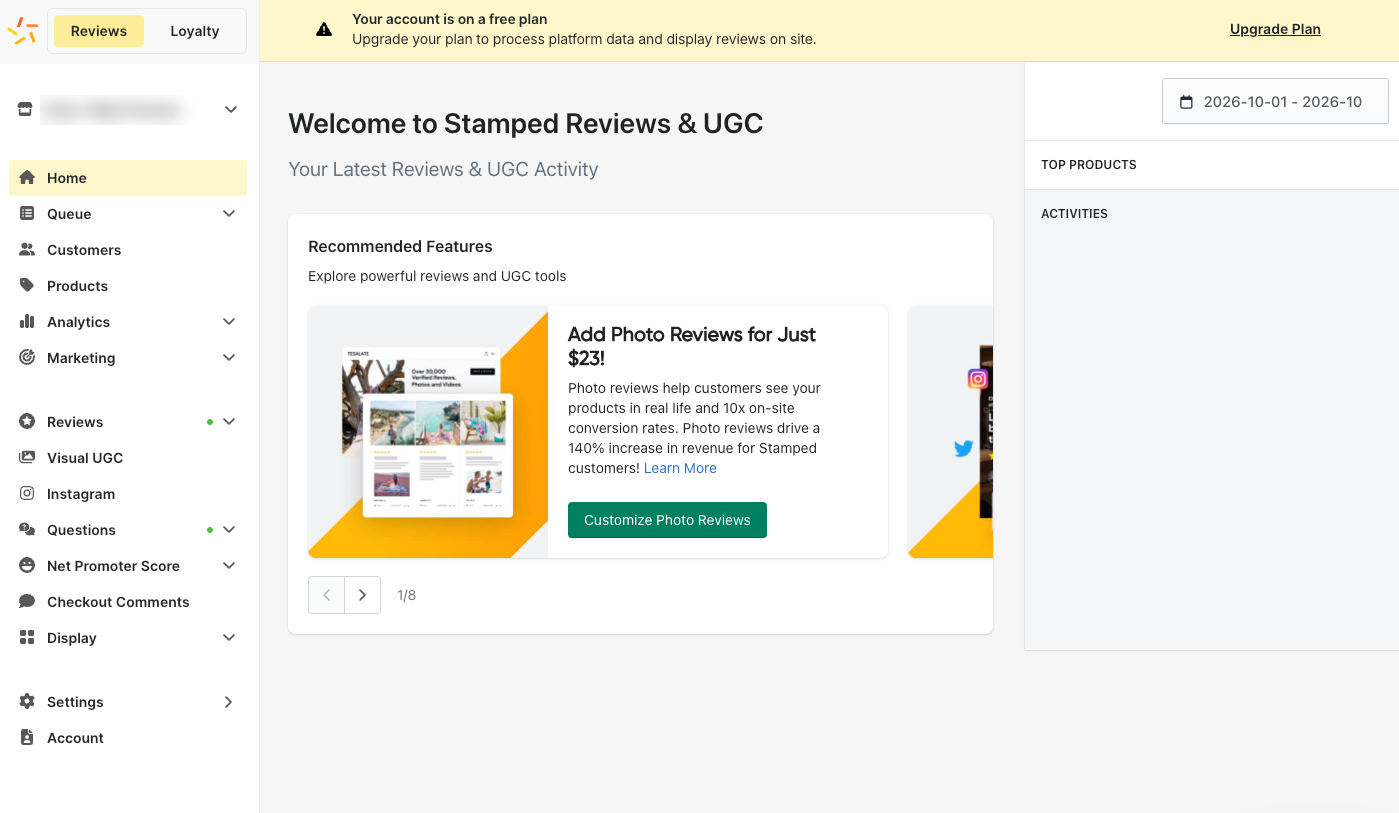
Task: Click the Learn More link
Action: 680,468
